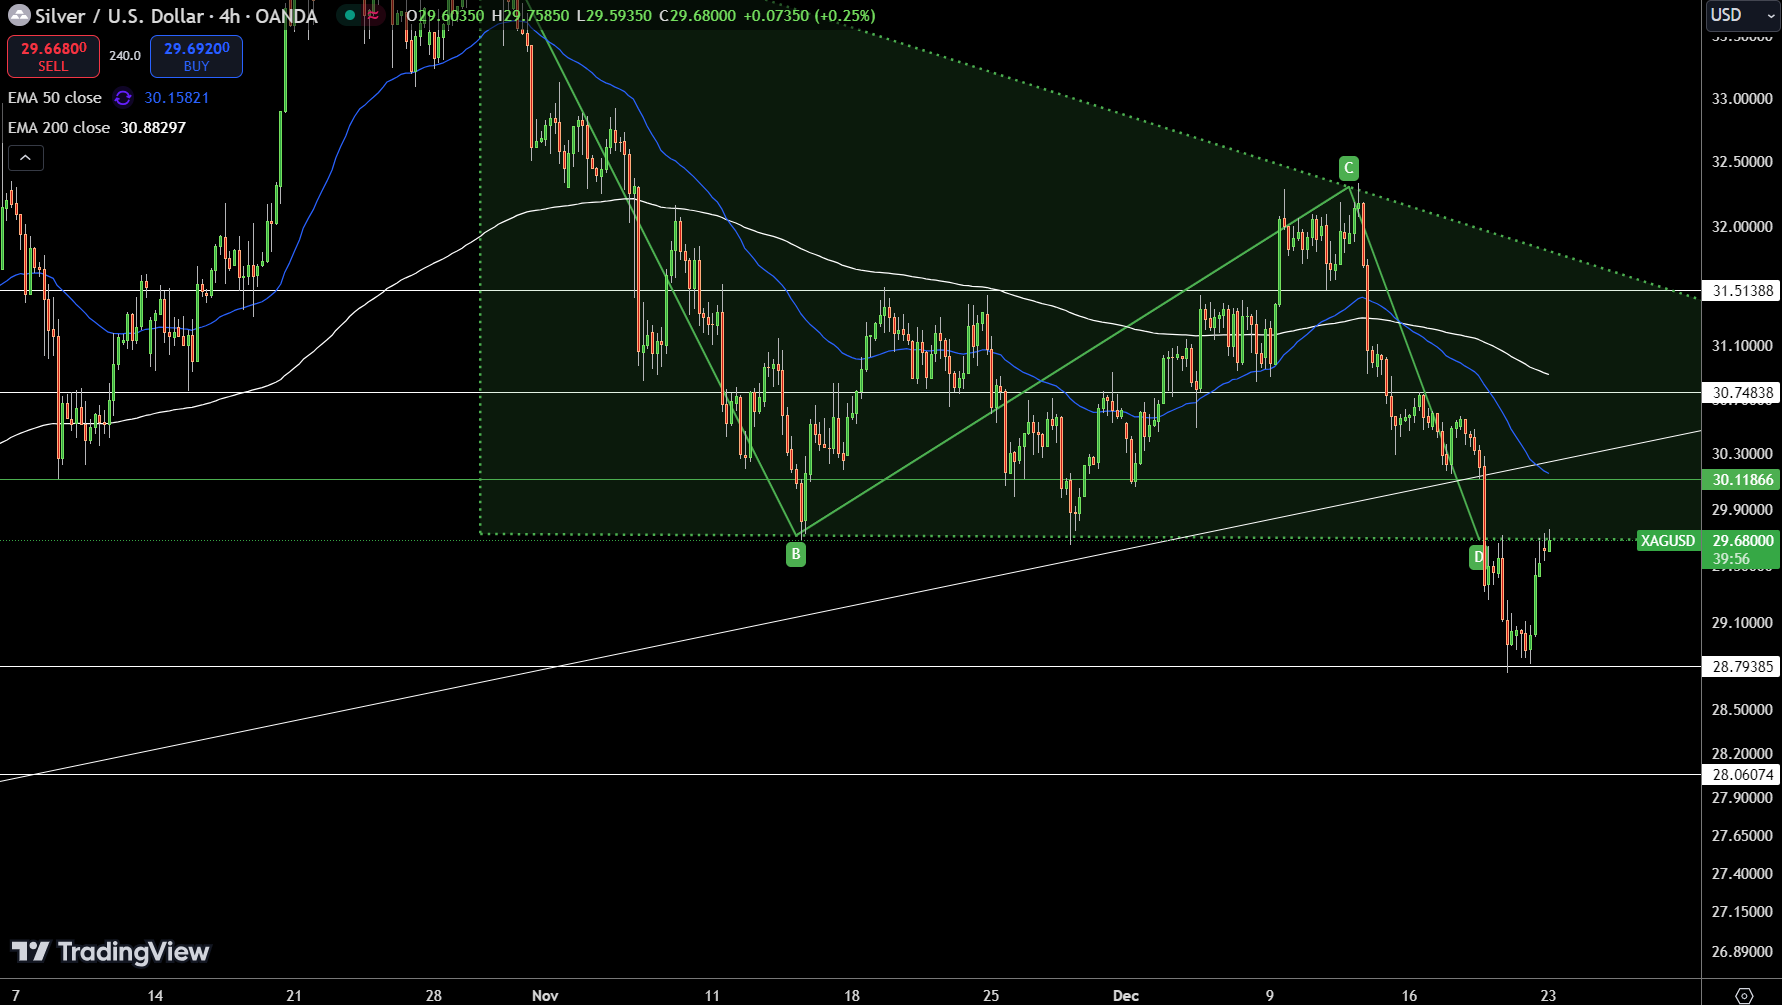Click the 39:56 candle countdown timer
The width and height of the screenshot is (1782, 1005).
pyautogui.click(x=1731, y=559)
